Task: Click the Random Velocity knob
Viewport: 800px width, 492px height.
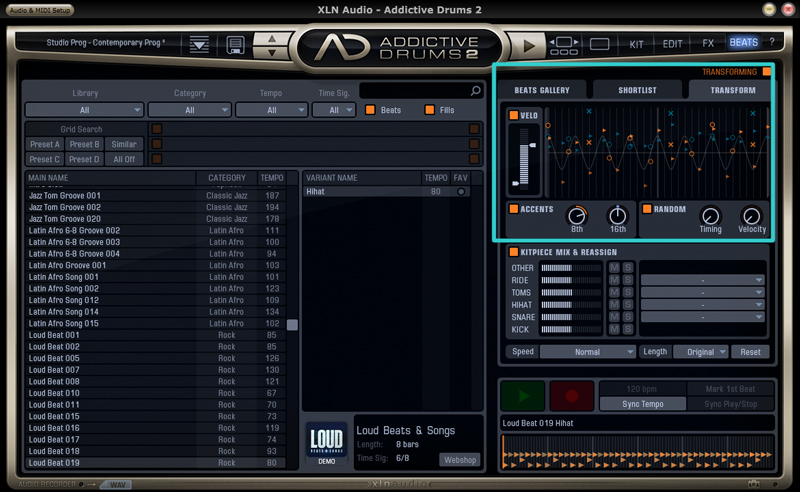Action: point(752,216)
